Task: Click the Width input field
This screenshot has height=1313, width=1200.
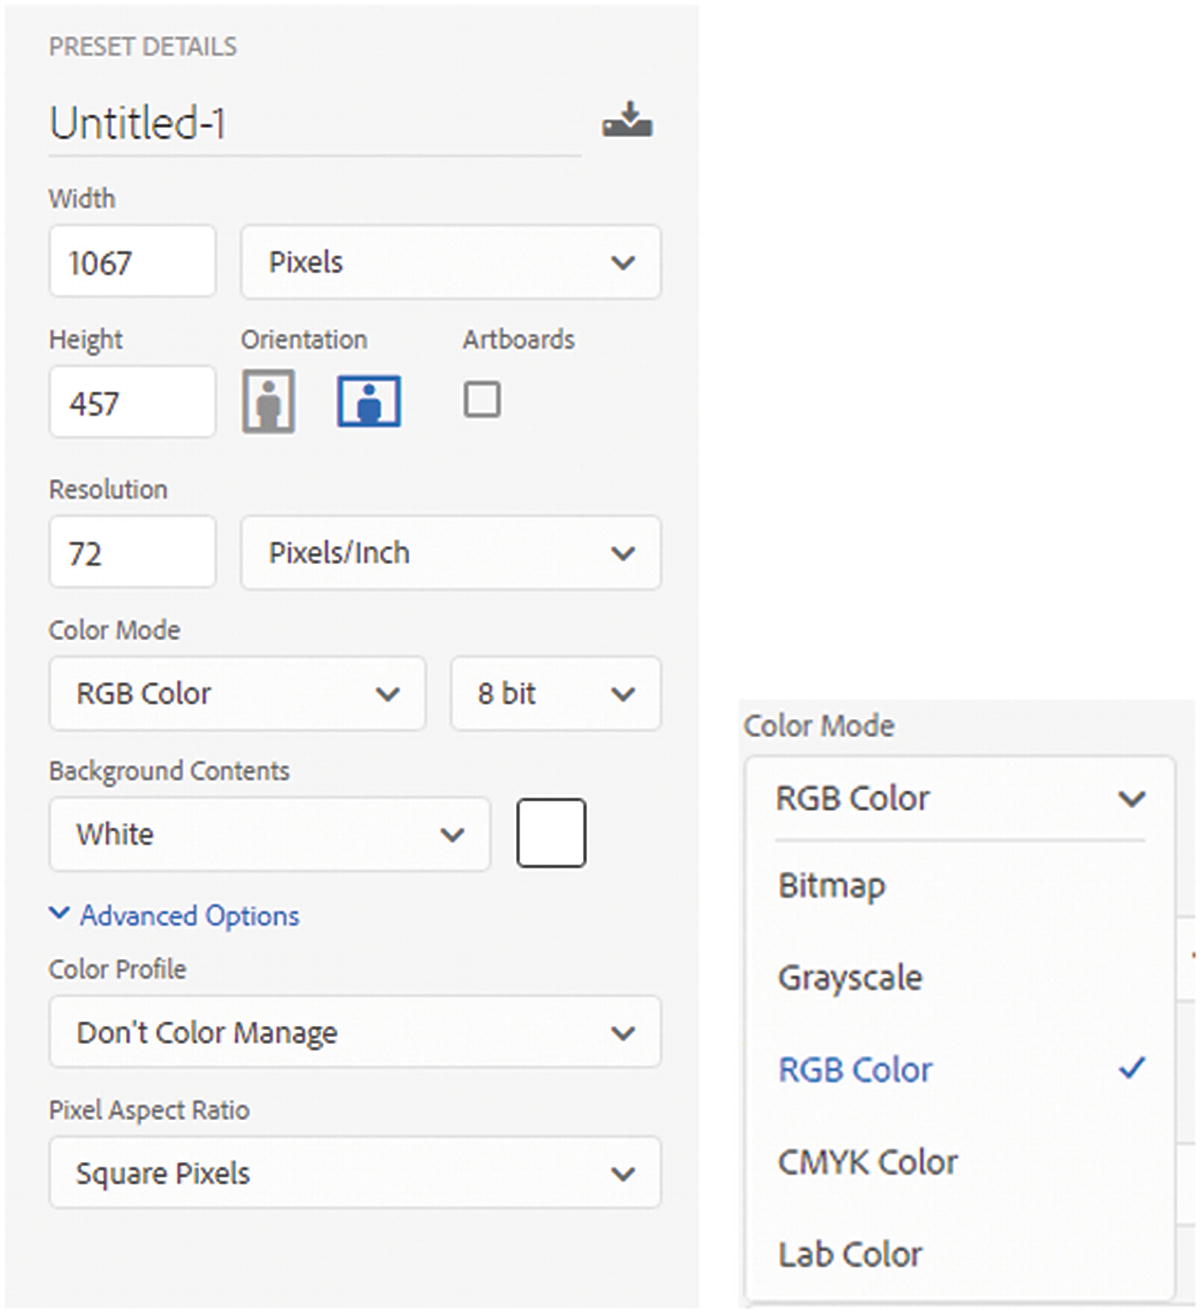Action: 132,262
